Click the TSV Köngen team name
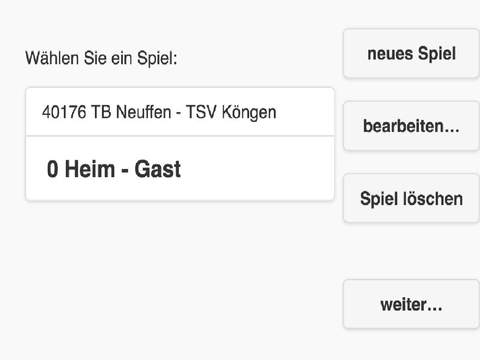The width and height of the screenshot is (480, 360). 231,112
